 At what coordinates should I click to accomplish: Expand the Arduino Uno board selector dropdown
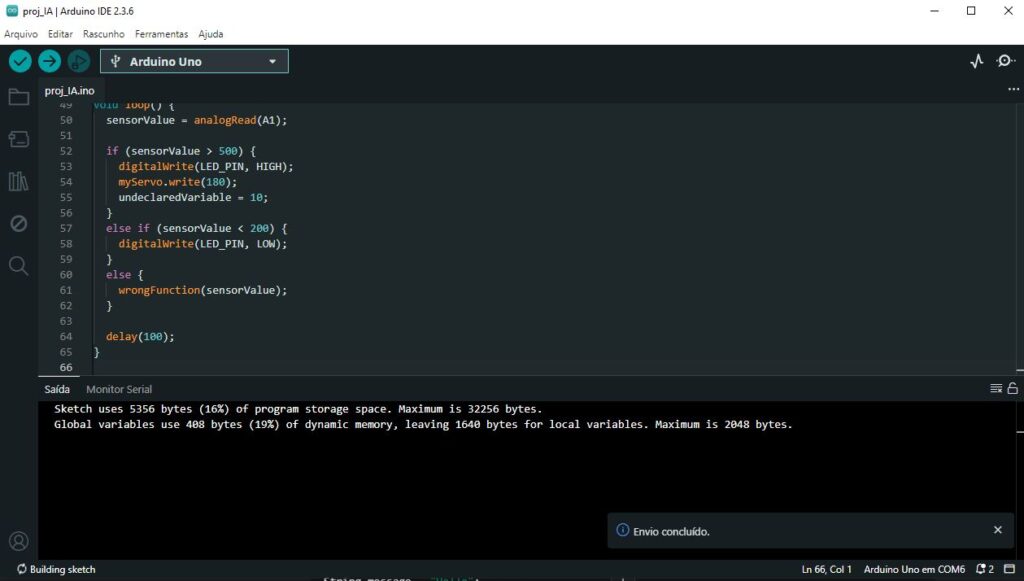[x=194, y=61]
